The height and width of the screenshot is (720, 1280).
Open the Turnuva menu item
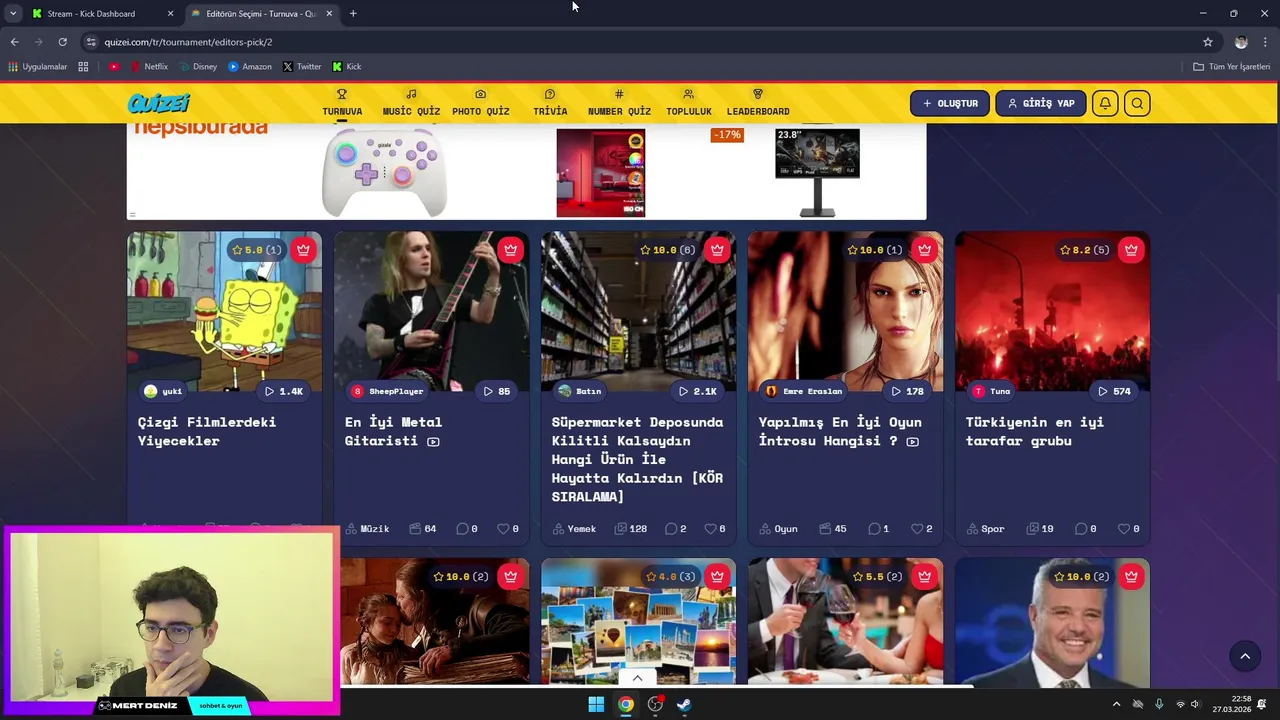click(342, 103)
